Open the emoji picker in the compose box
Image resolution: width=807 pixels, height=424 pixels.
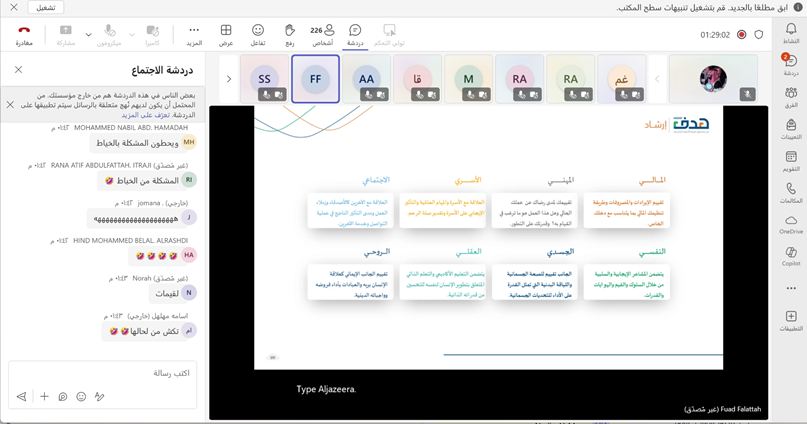click(81, 397)
